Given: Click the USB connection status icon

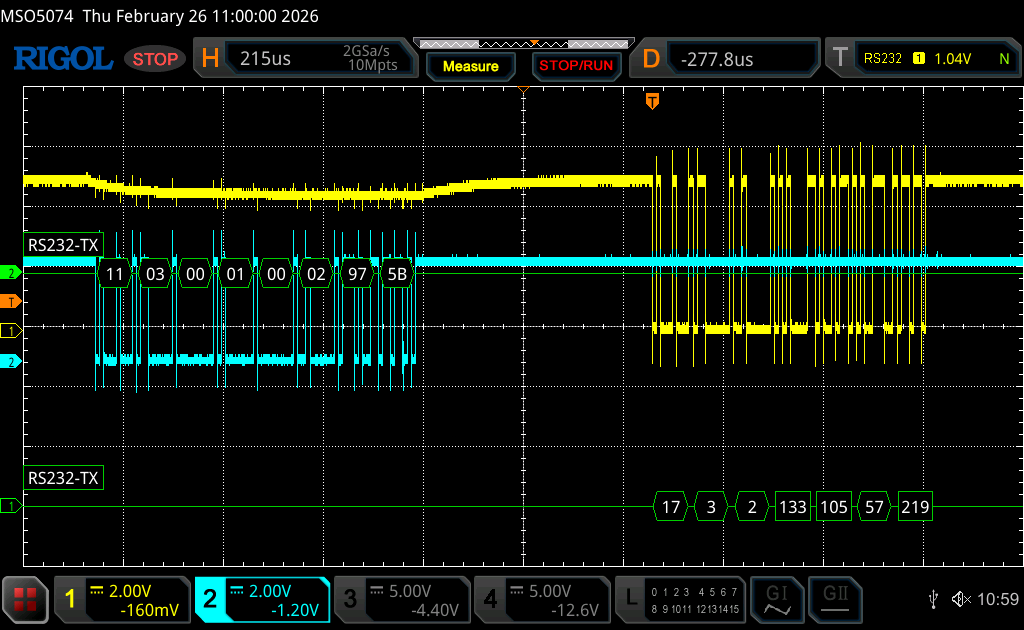Looking at the screenshot, I should (933, 599).
